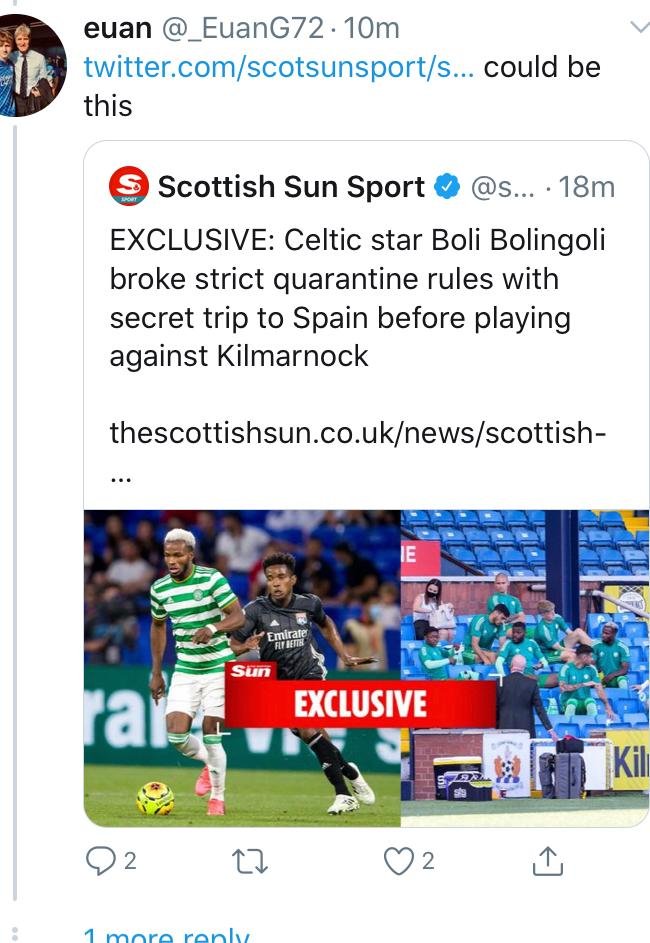Tap the blue verified badge

(447, 186)
